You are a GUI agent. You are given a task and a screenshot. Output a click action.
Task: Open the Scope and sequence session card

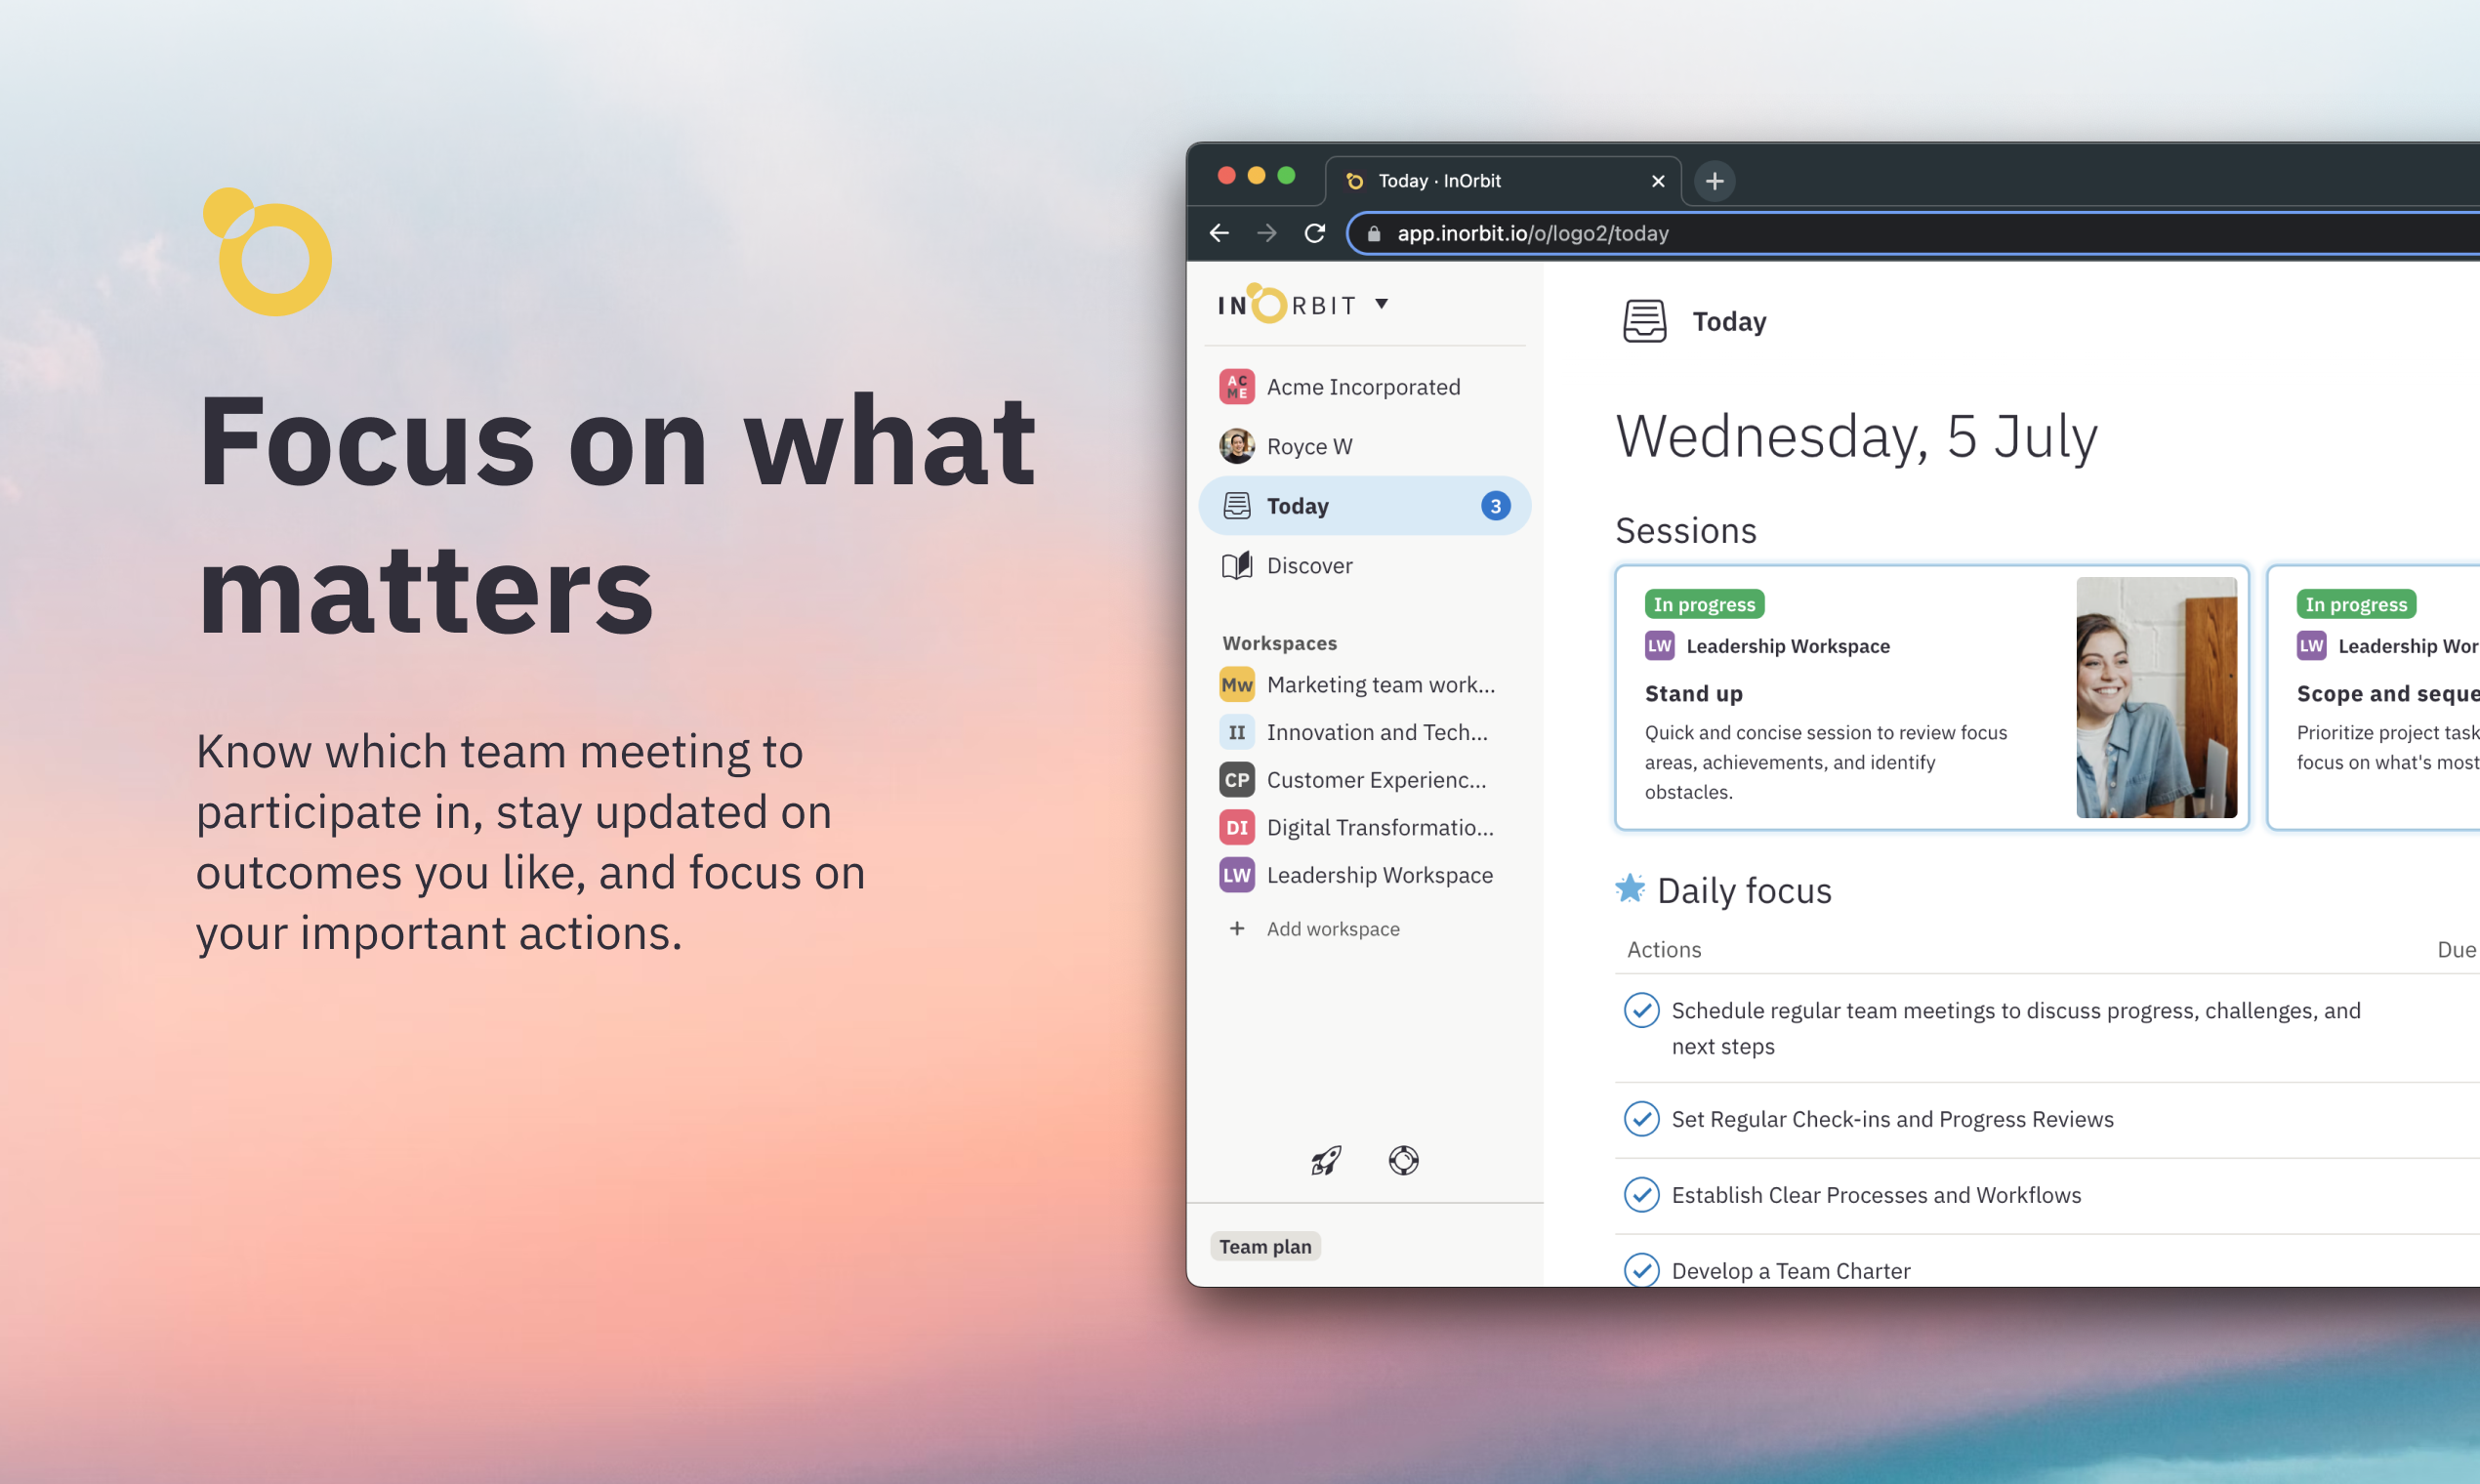point(2375,697)
